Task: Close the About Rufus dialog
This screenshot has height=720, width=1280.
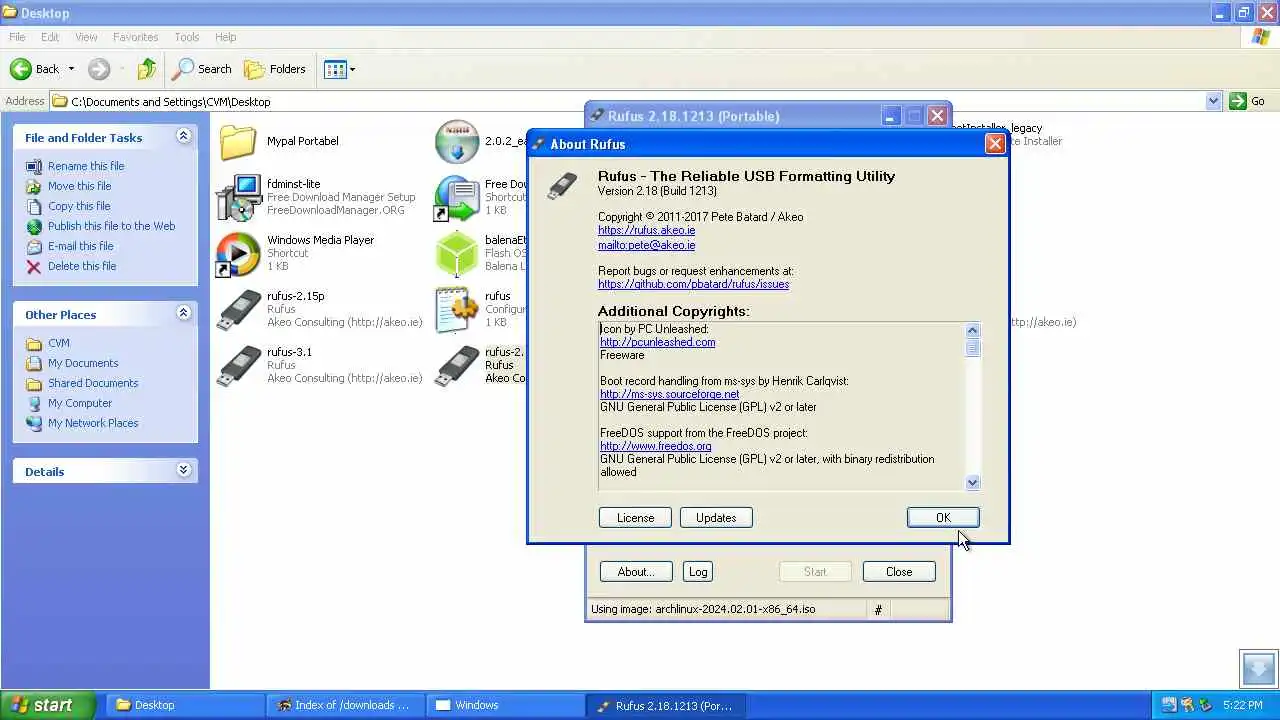Action: [995, 144]
